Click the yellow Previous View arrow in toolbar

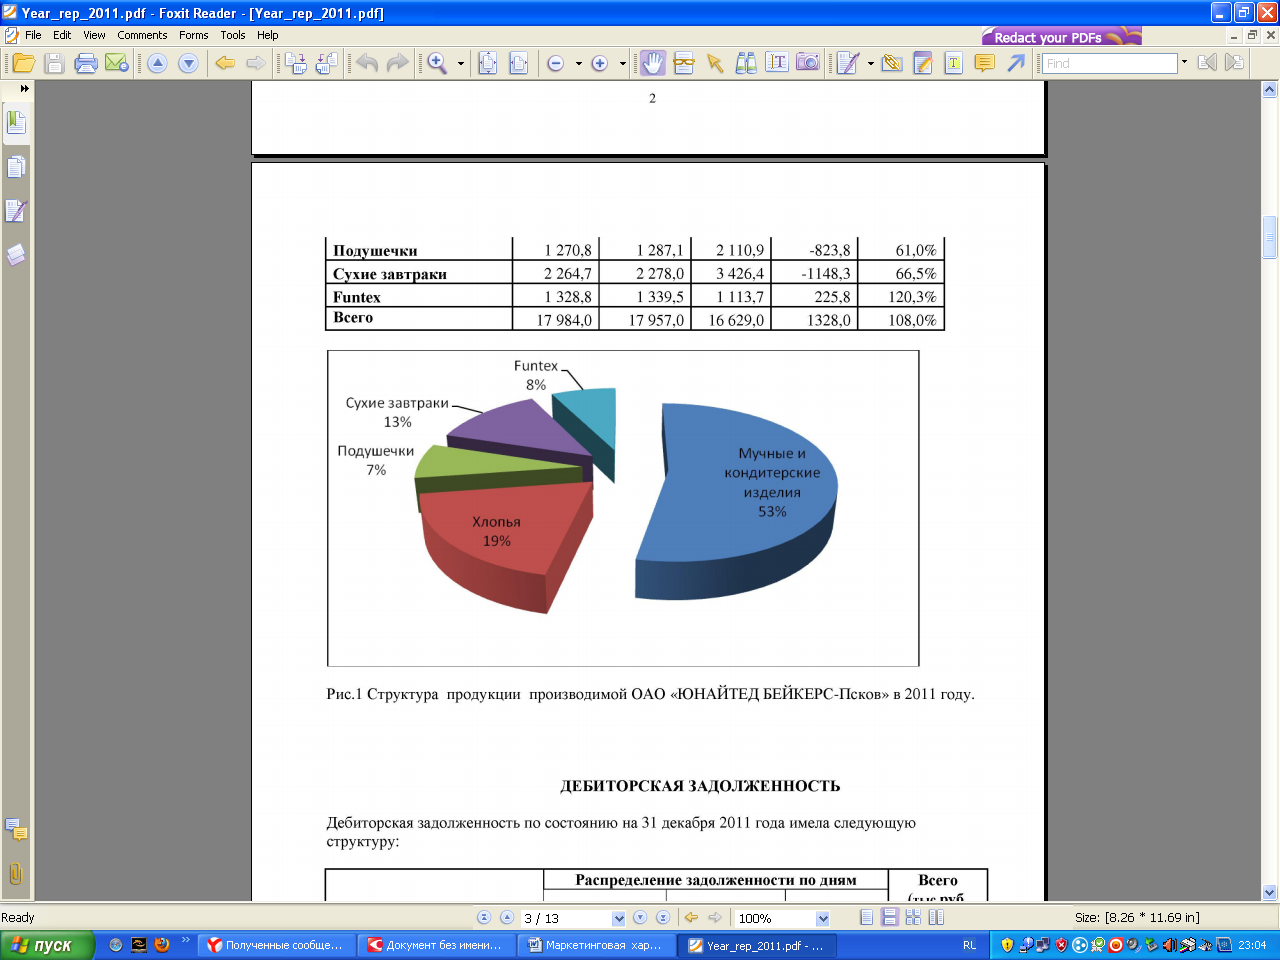(x=225, y=63)
